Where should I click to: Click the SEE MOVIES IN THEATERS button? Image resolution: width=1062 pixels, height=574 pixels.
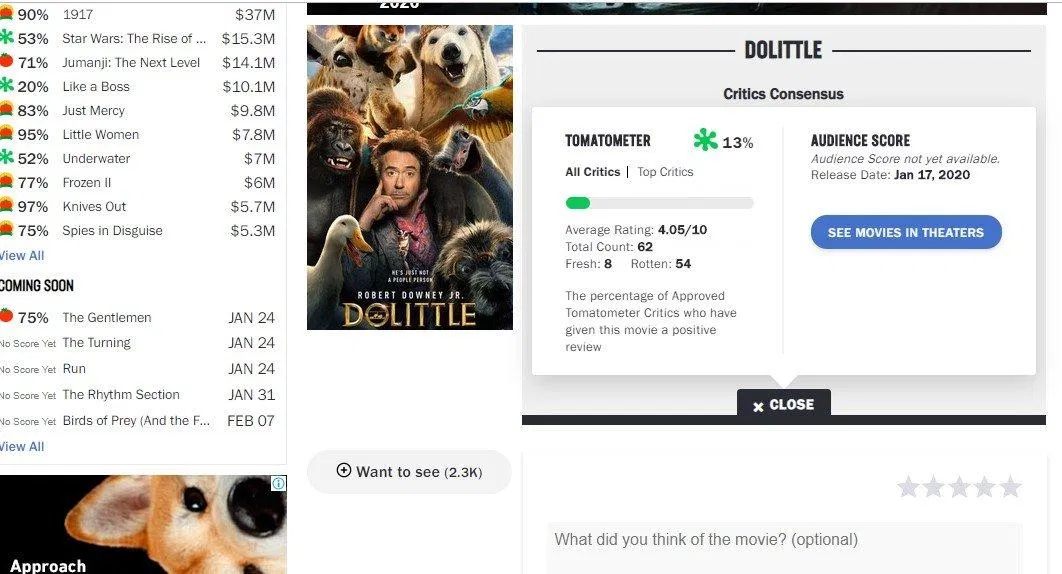click(906, 232)
